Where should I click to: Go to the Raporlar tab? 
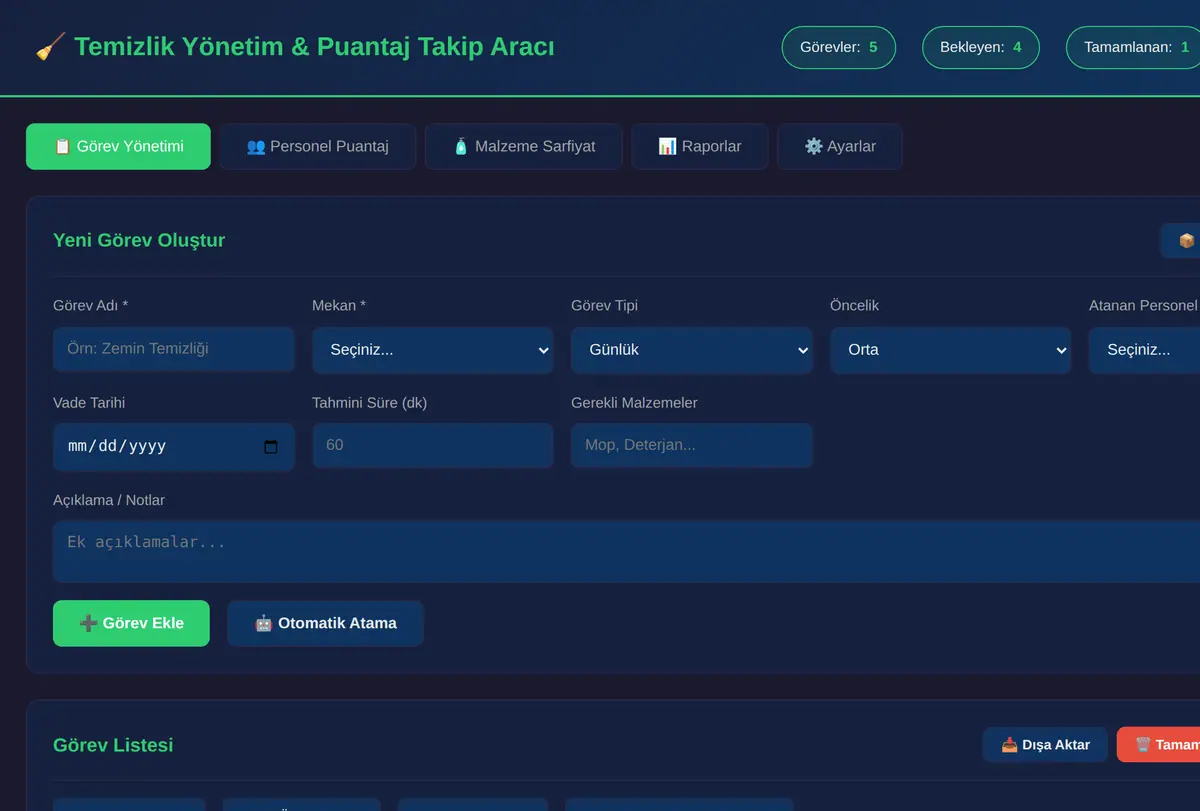click(x=700, y=146)
